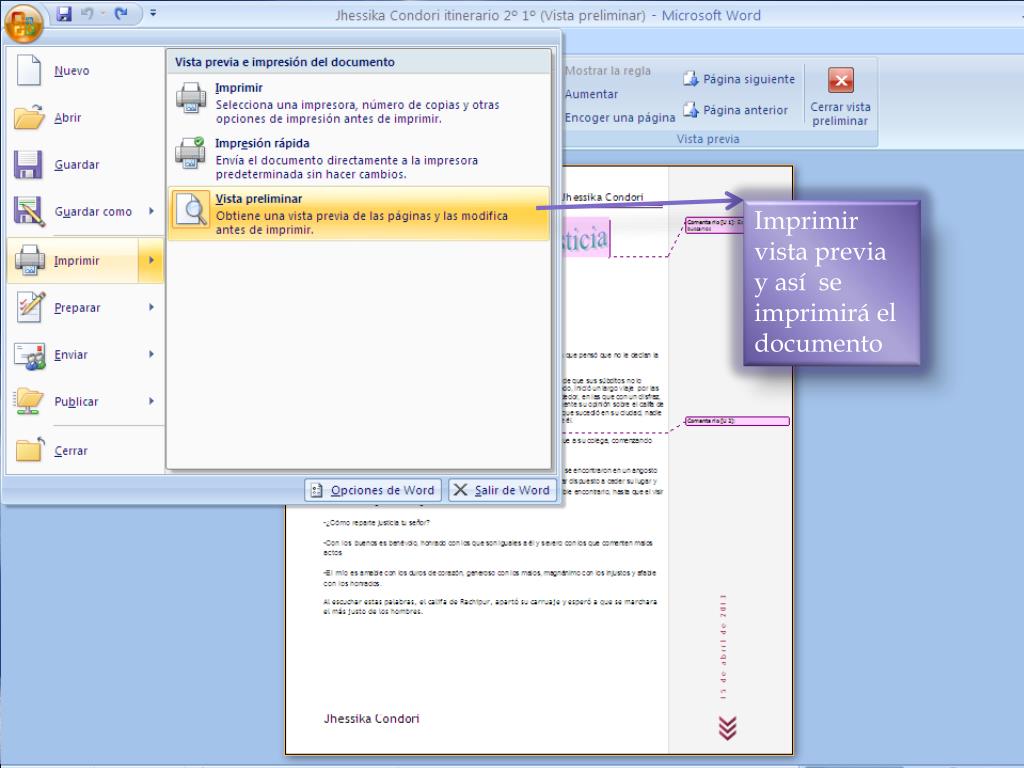This screenshot has width=1024, height=768.
Task: Click the Salir de Word button label
Action: [x=512, y=490]
